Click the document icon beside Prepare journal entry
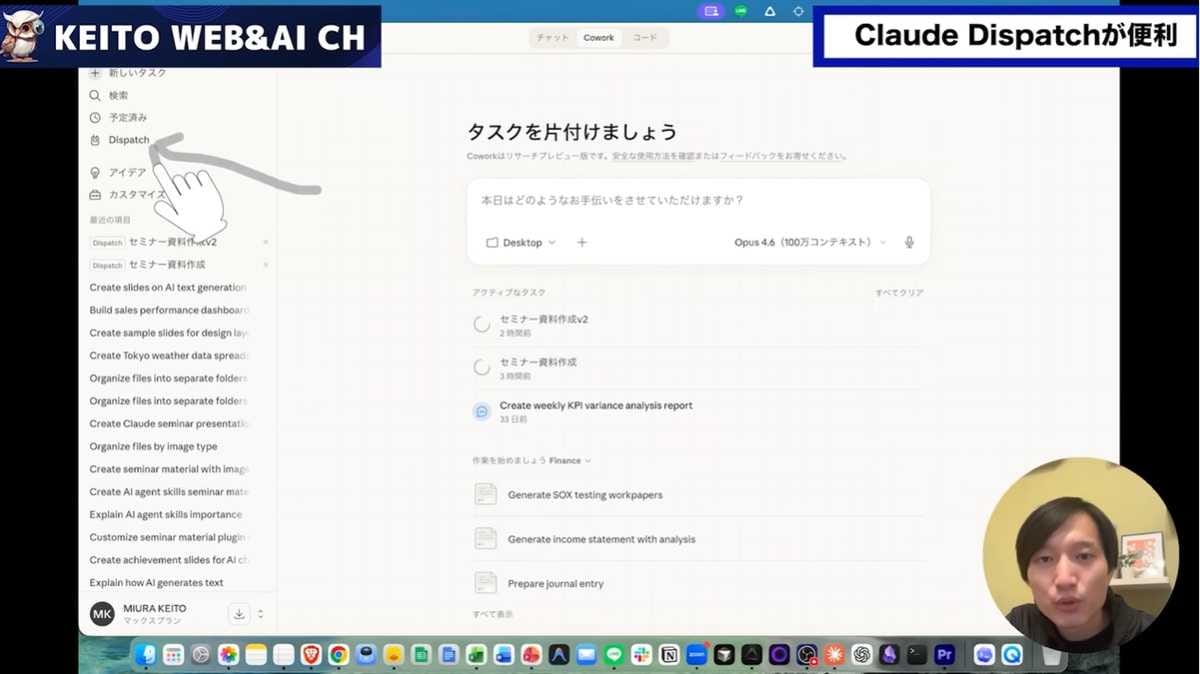Screen dimensions: 1200x674 click(x=486, y=583)
